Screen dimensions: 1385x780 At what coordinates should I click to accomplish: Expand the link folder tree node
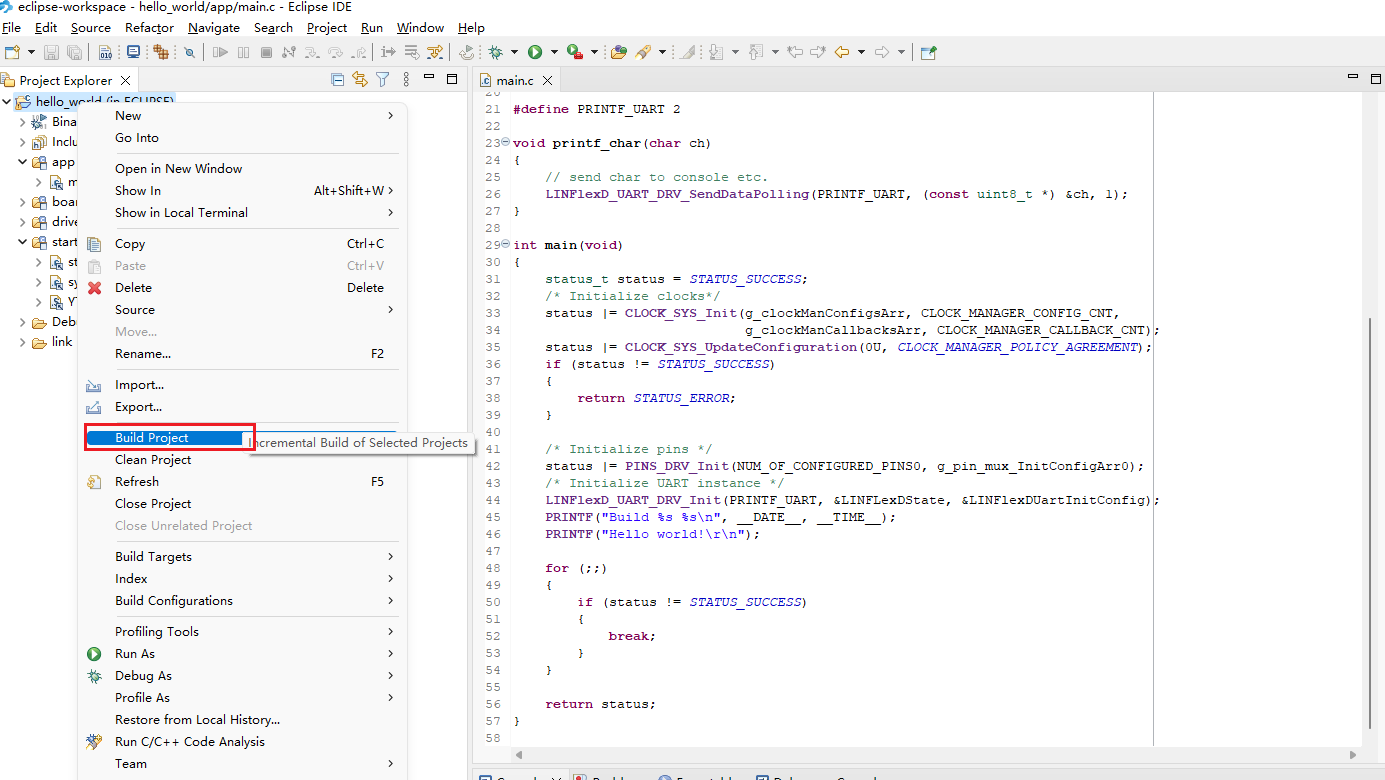pos(23,342)
